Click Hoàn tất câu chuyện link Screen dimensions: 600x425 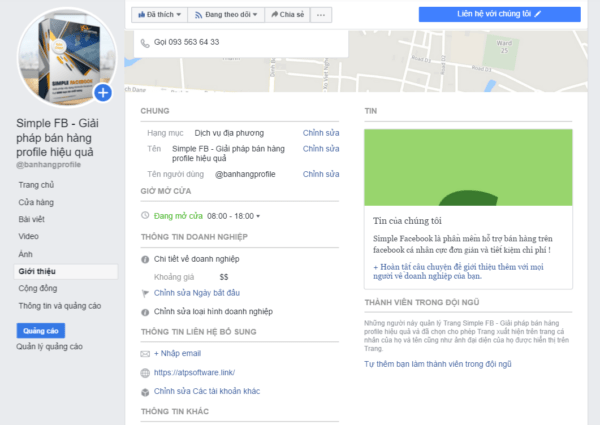pos(458,272)
